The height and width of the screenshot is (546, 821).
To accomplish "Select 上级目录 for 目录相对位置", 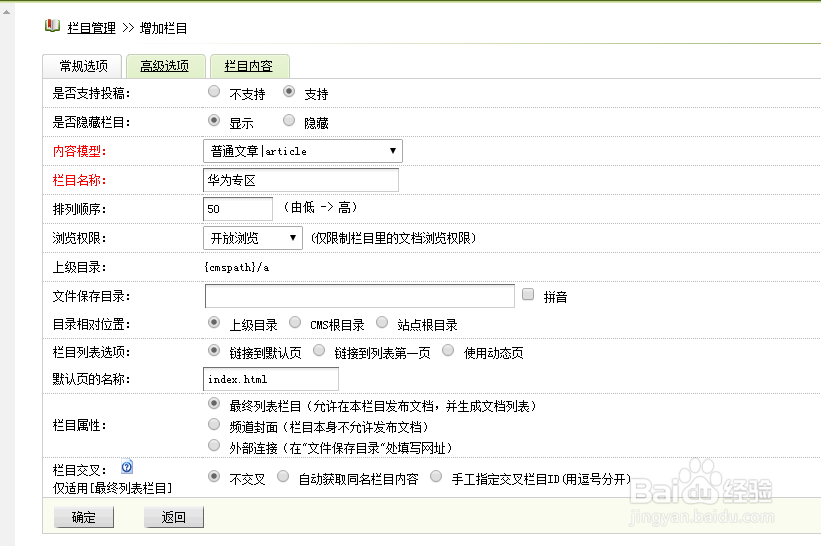I will [214, 322].
